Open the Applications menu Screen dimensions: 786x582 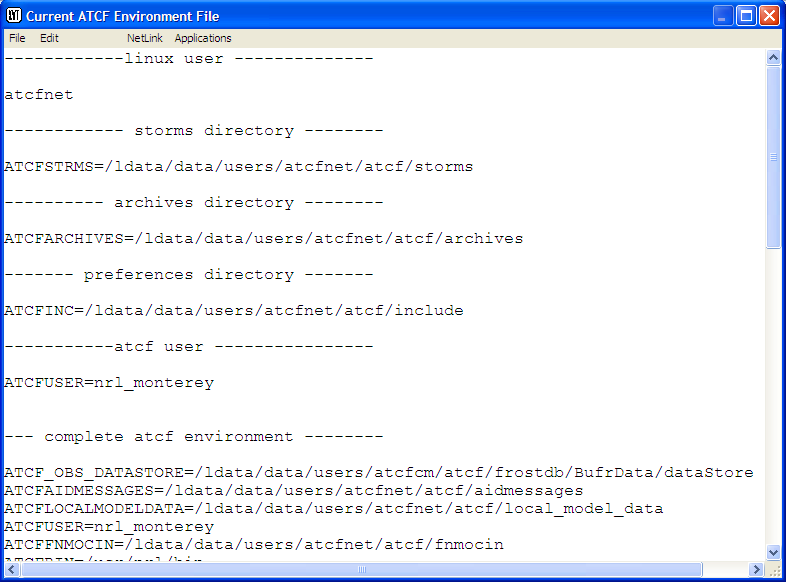pos(203,38)
